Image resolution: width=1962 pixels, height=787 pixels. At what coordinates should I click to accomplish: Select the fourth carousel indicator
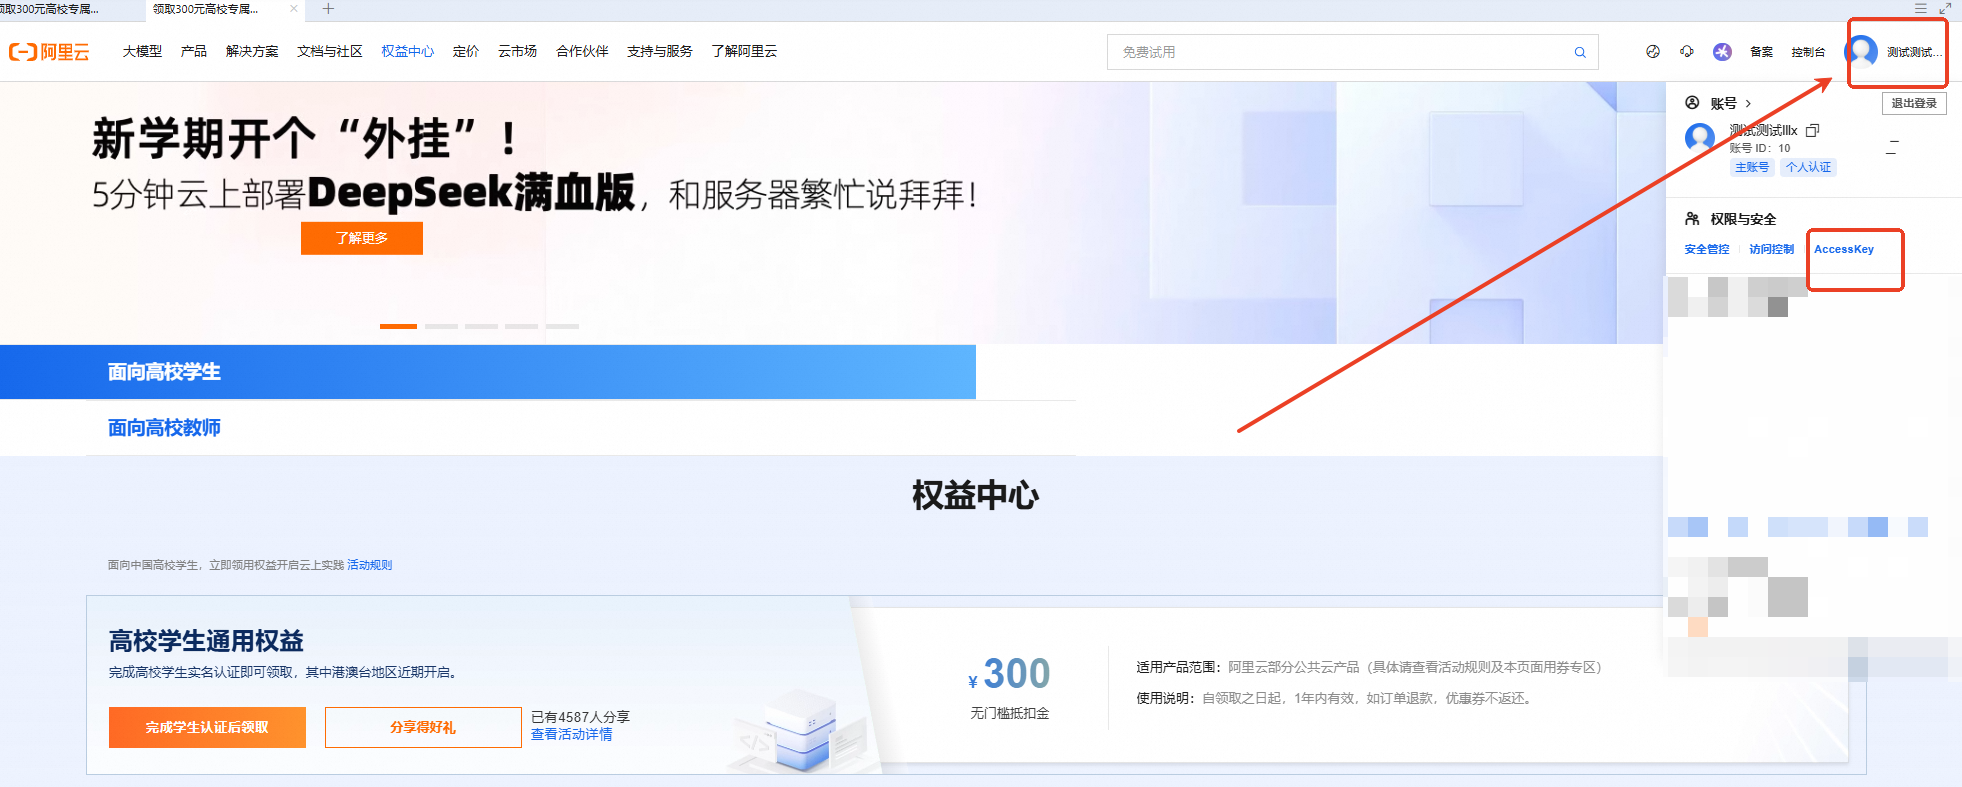coord(521,326)
